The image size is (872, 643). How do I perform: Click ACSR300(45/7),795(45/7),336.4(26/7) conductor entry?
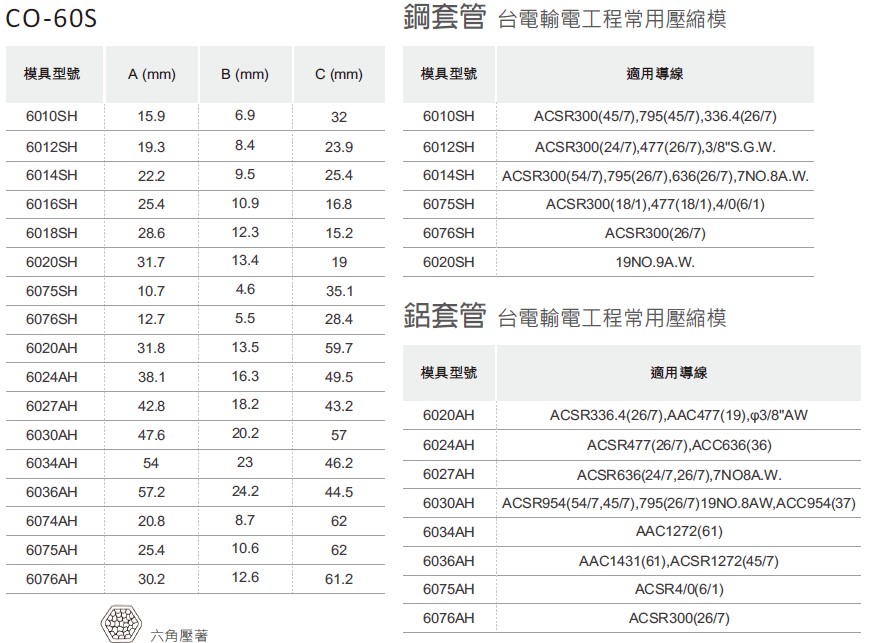pyautogui.click(x=655, y=116)
